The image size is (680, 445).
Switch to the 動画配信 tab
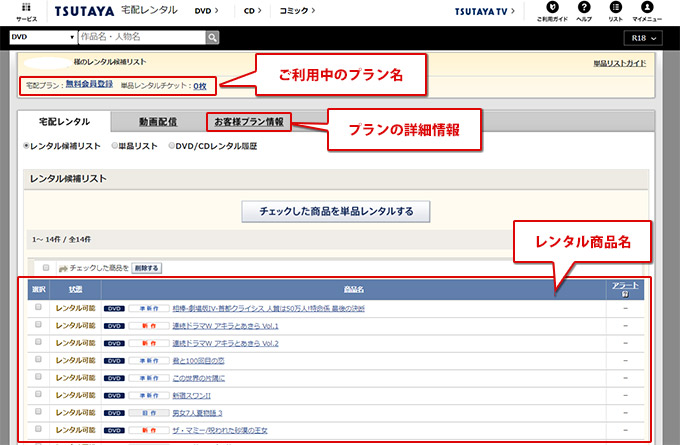click(x=158, y=122)
